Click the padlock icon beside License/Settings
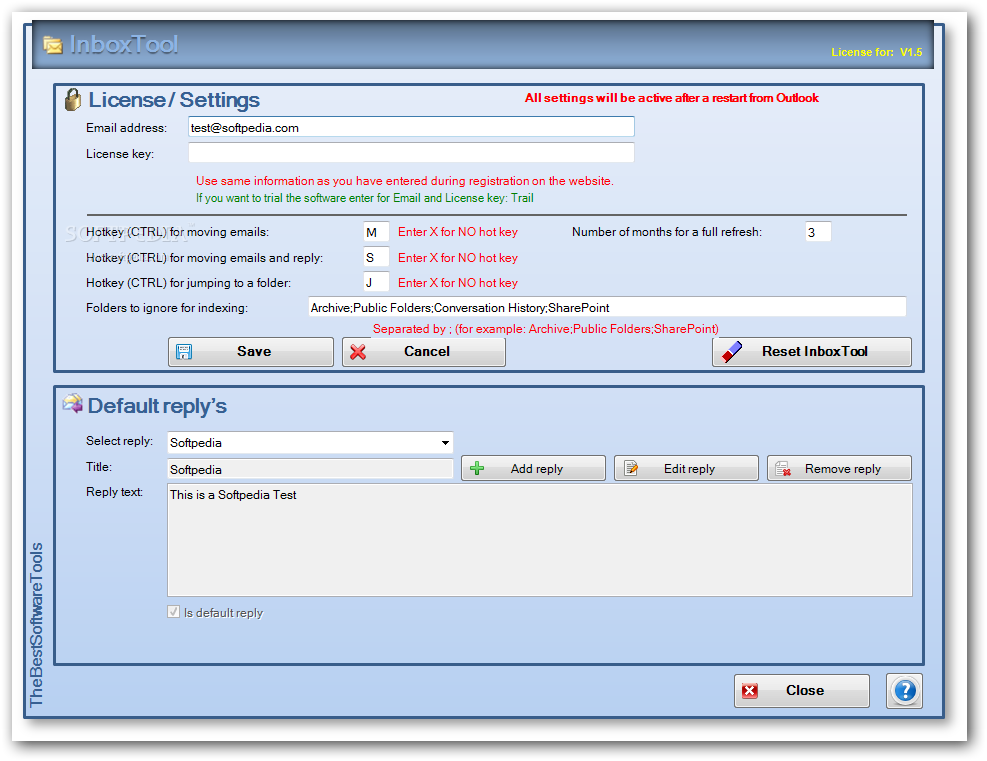Viewport: 987px width, 761px height. pyautogui.click(x=73, y=99)
